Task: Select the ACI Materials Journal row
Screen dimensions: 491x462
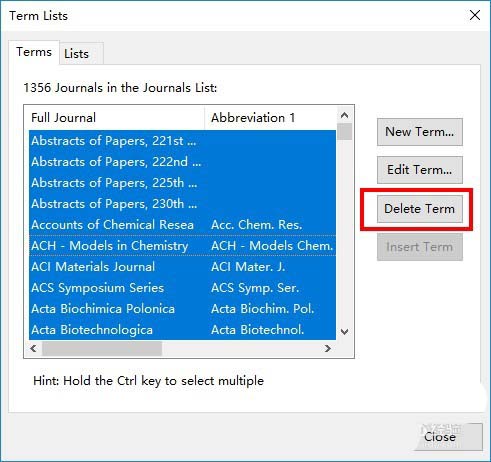Action: point(183,267)
